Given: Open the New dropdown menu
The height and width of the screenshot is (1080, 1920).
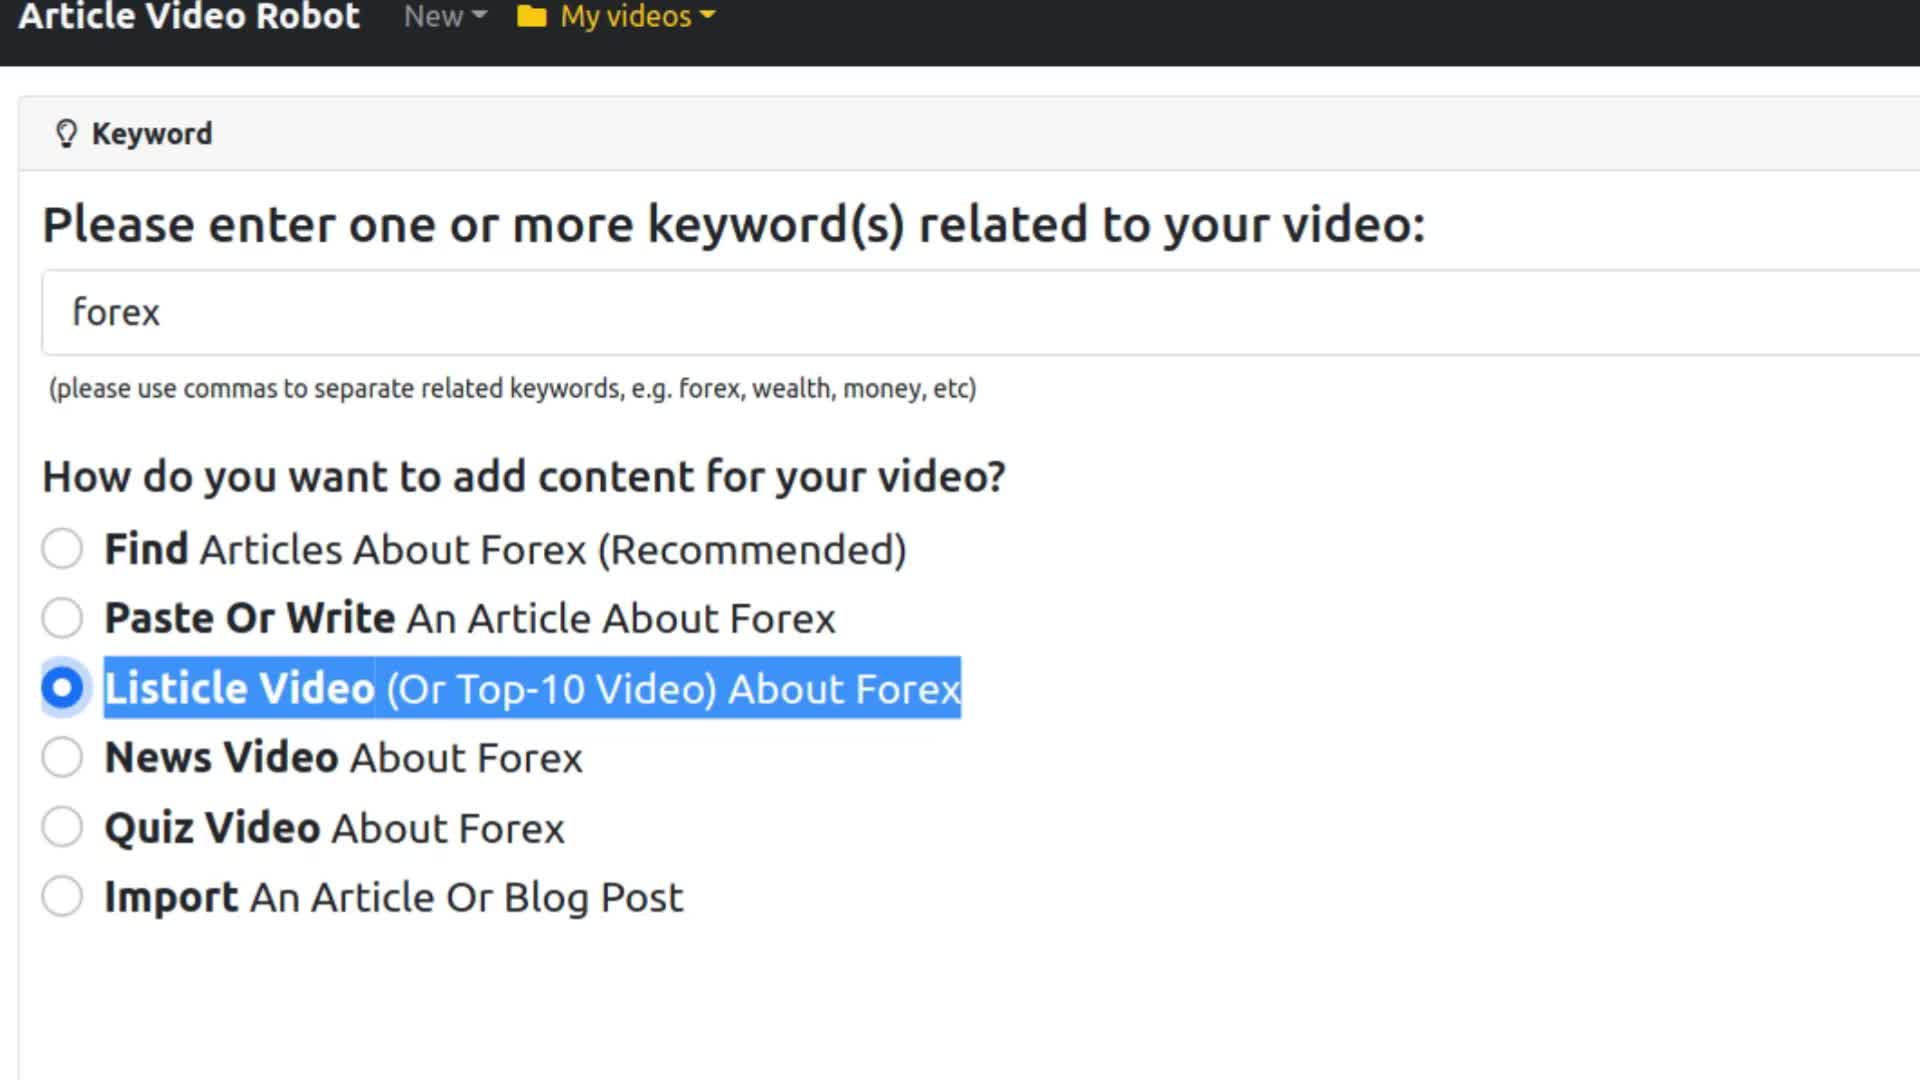Looking at the screenshot, I should [x=445, y=16].
